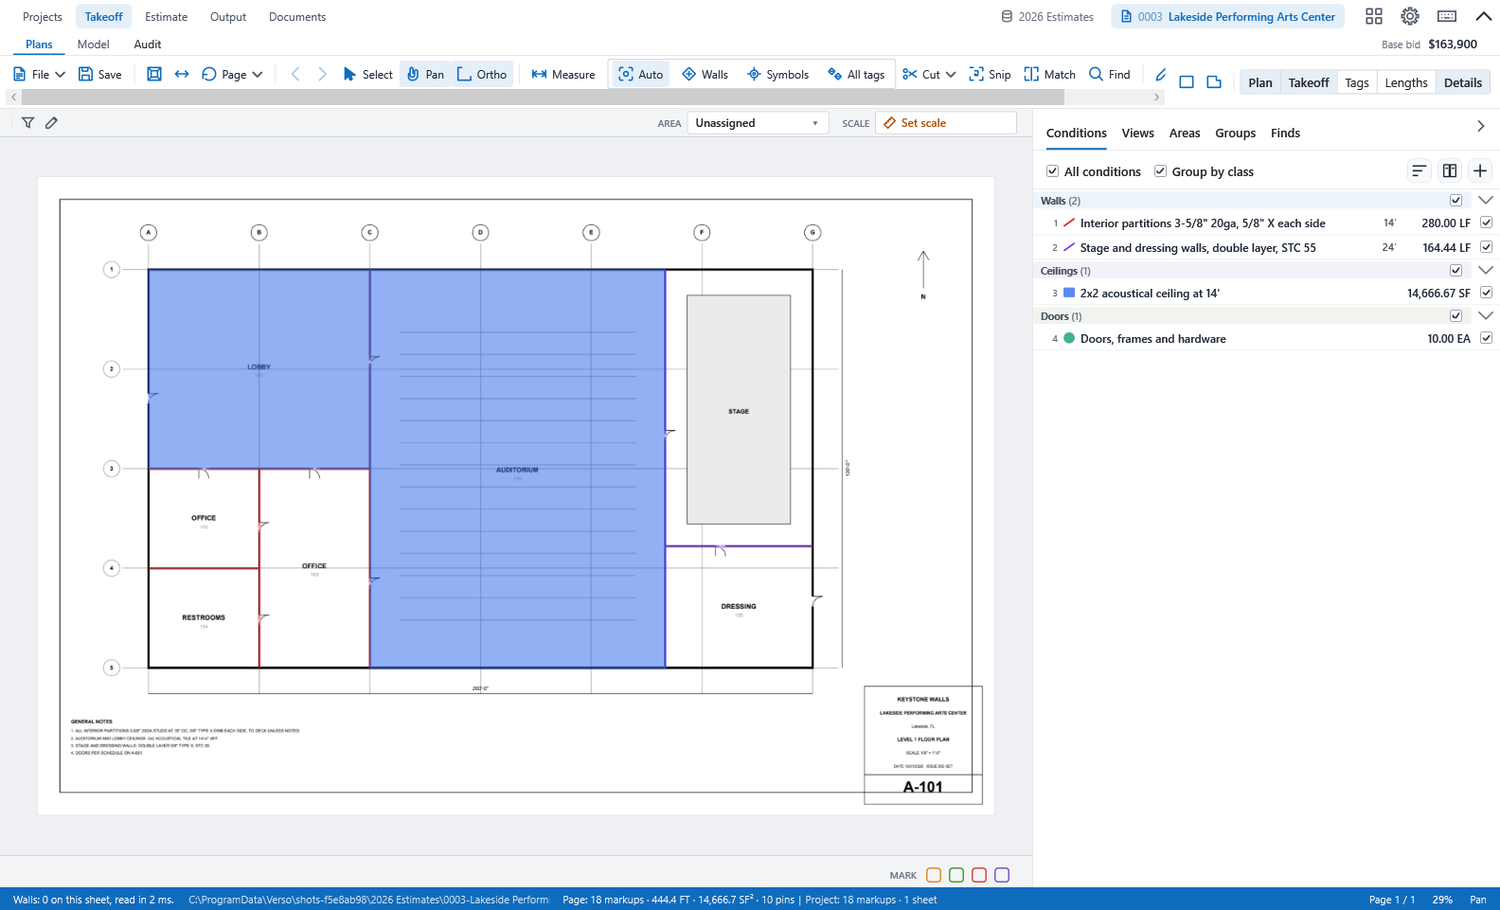This screenshot has width=1500, height=910.
Task: Uncheck Stage and dressing walls checkbox
Action: point(1486,247)
